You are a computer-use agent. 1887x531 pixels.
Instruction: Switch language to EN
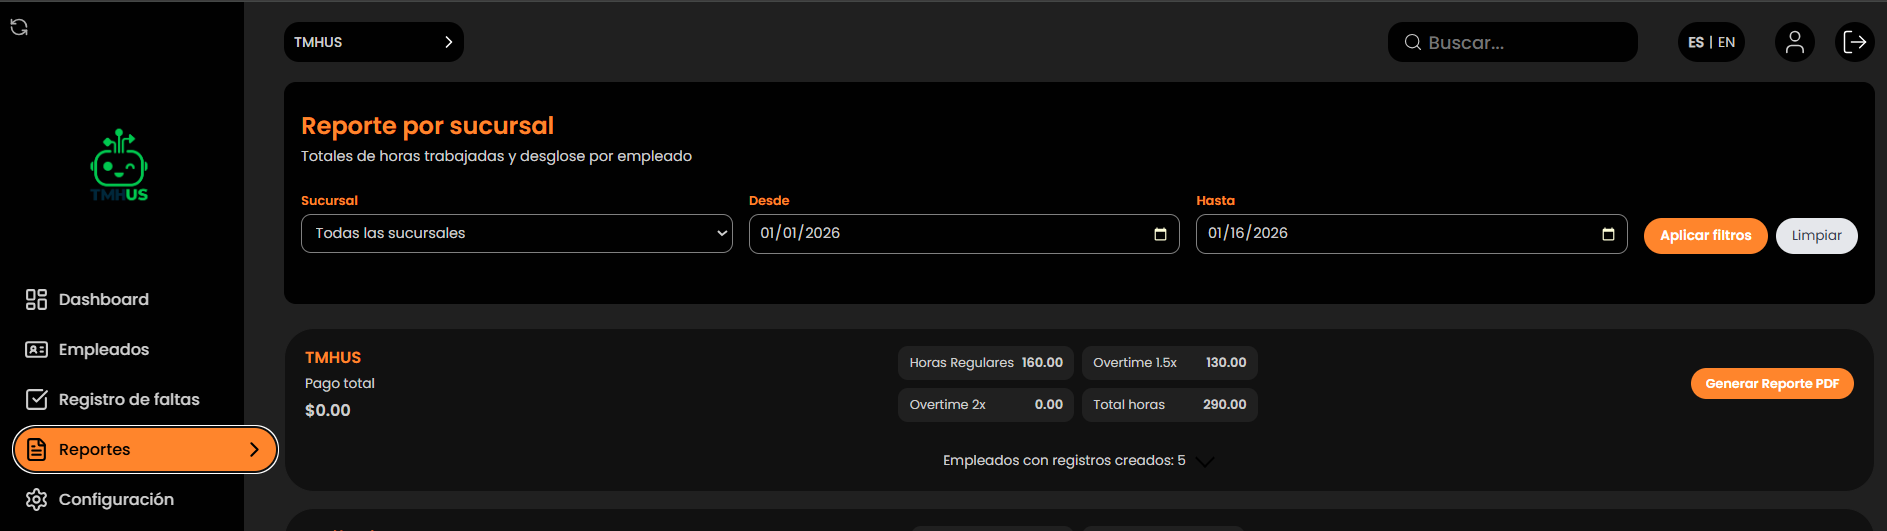coord(1727,42)
